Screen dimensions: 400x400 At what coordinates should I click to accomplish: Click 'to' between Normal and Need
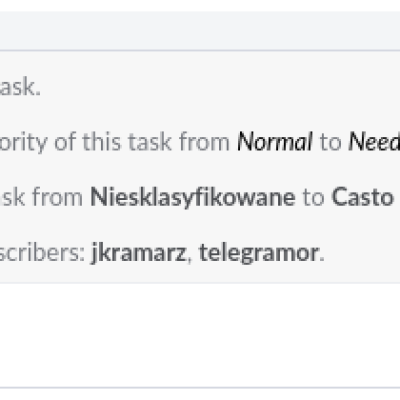(330, 142)
